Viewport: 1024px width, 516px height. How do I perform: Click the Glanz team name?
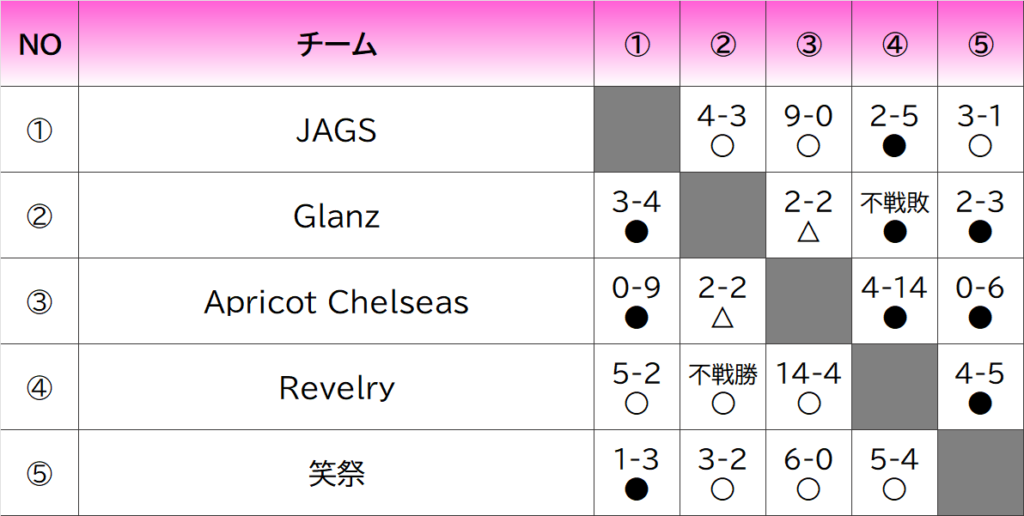click(336, 216)
